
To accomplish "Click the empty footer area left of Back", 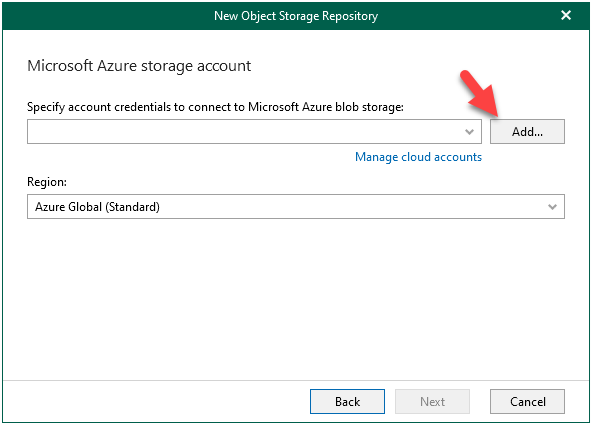I will point(156,402).
